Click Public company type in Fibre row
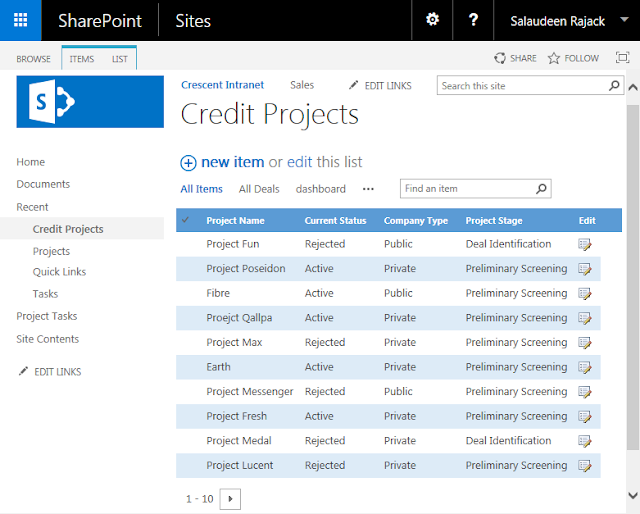Image resolution: width=640 pixels, height=514 pixels. [398, 293]
